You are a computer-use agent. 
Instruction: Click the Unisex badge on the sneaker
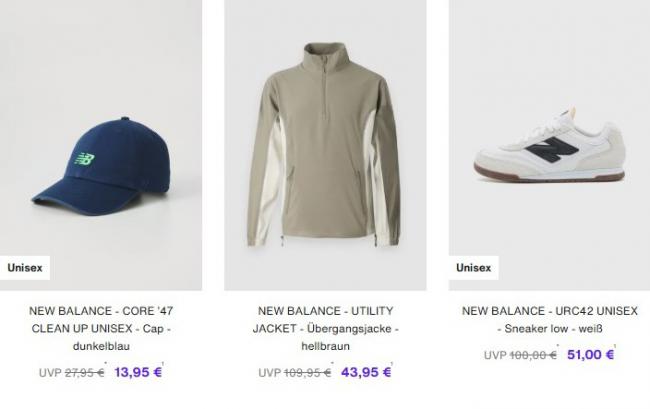[474, 268]
